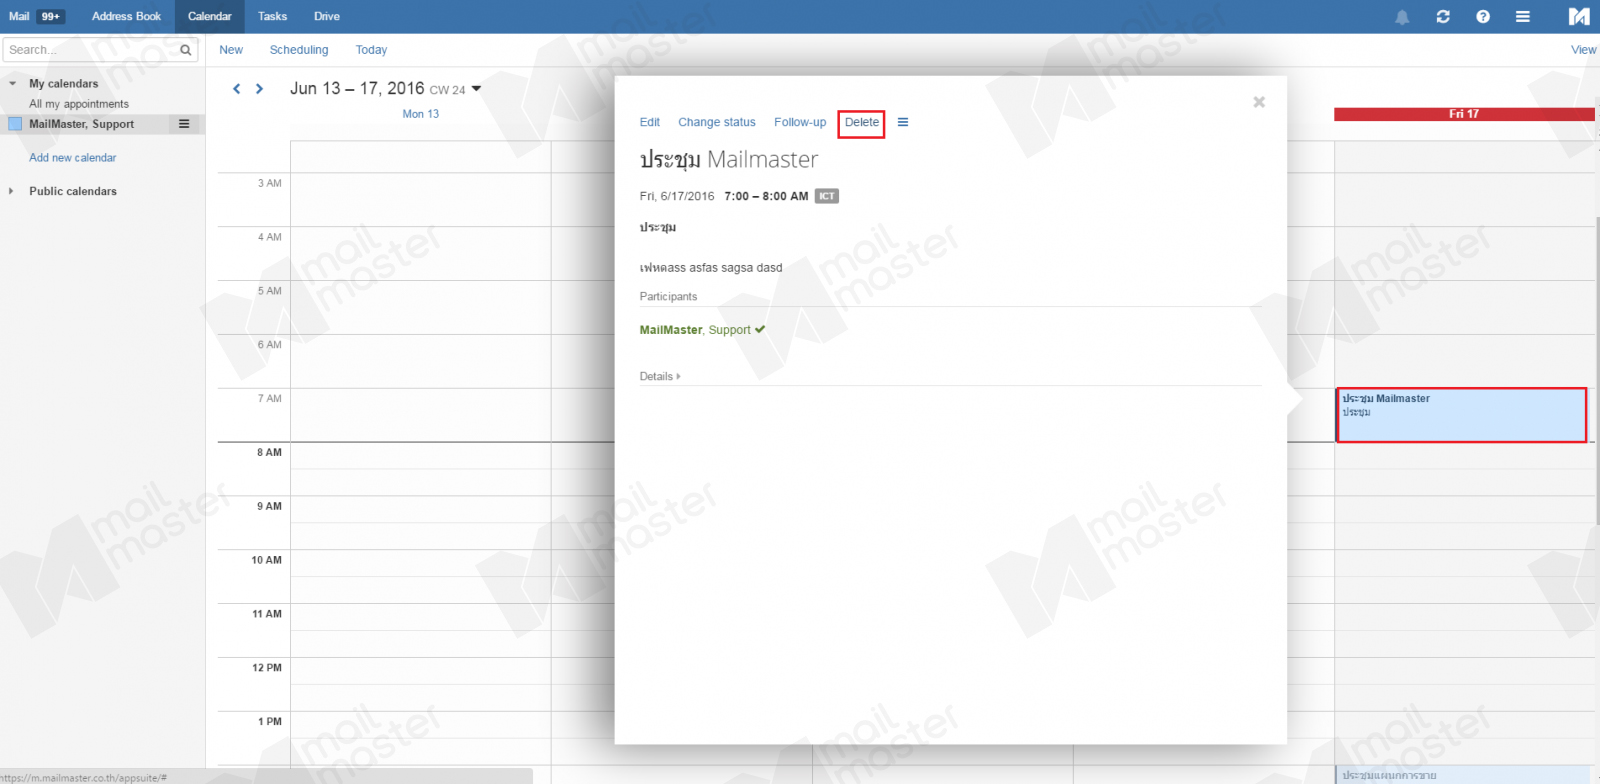Click the appointment at bottom of Friday column
Screen dimensions: 1600x784
click(1462, 775)
